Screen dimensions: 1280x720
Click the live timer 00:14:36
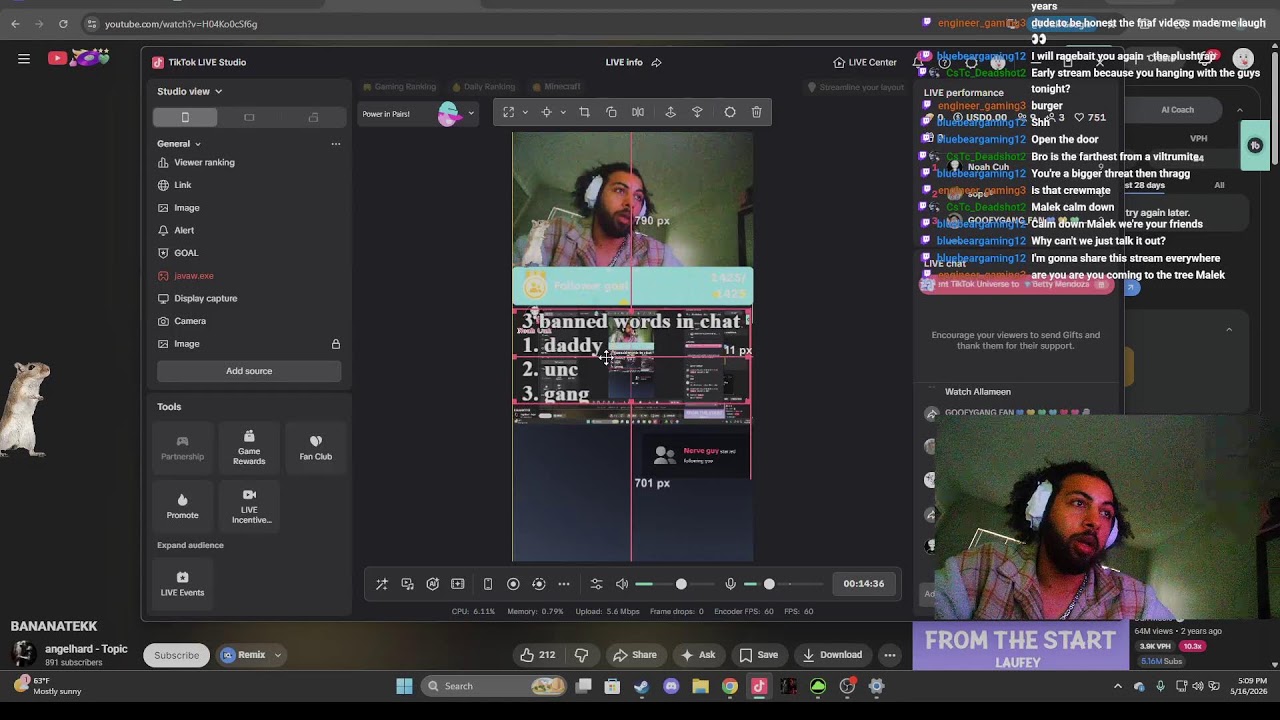coord(864,584)
